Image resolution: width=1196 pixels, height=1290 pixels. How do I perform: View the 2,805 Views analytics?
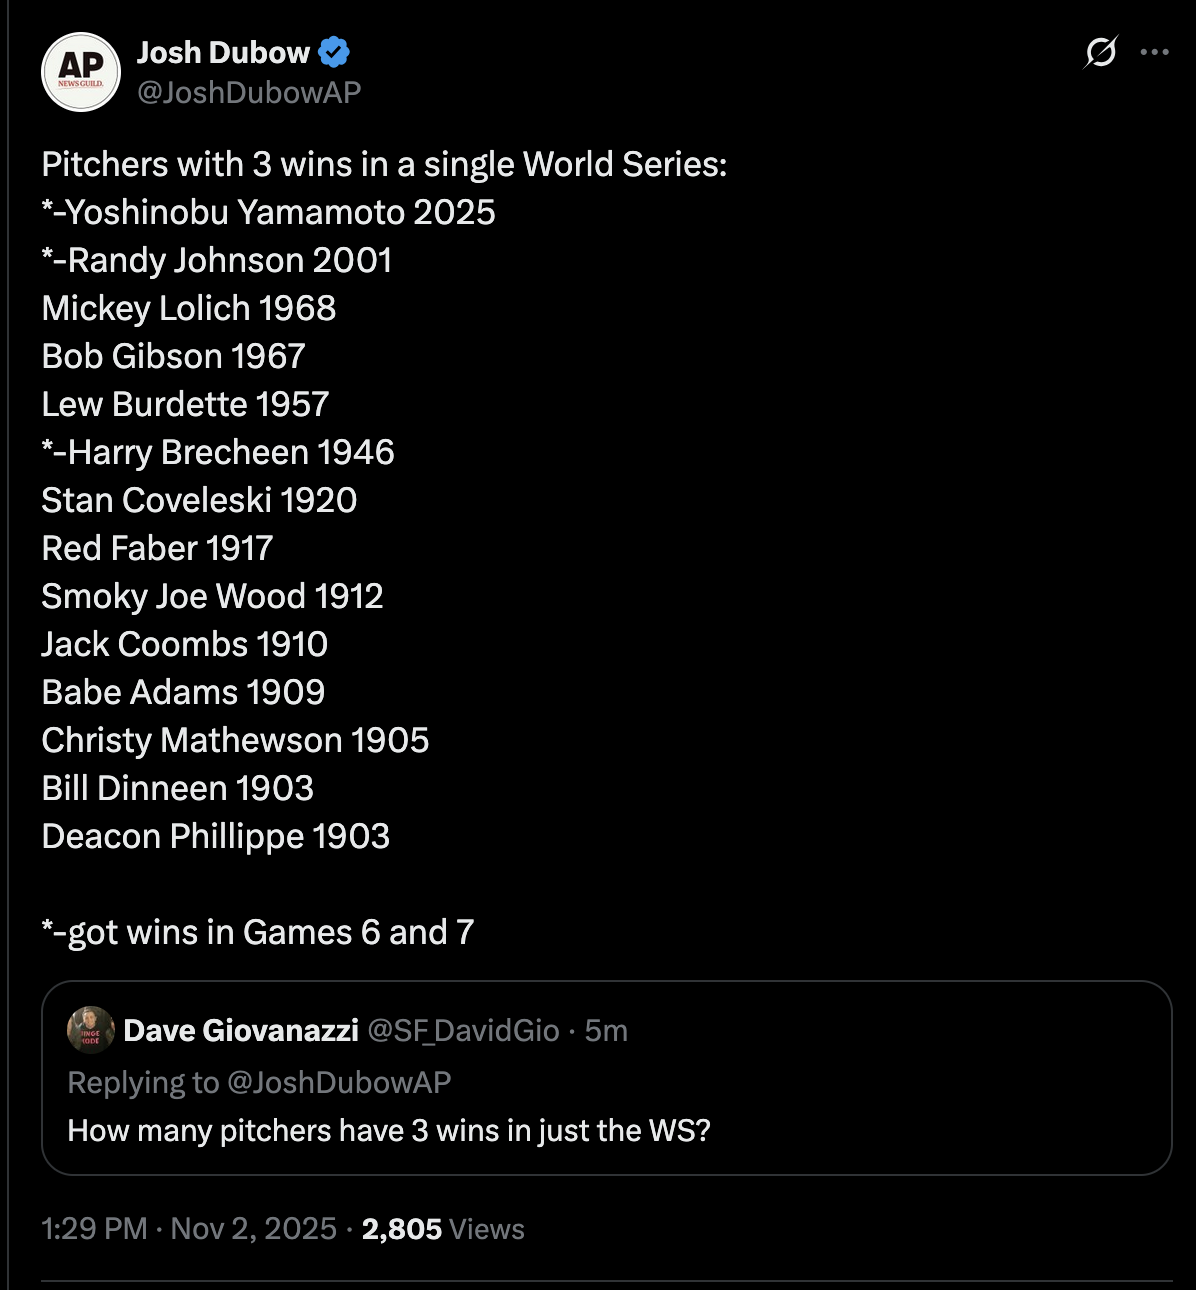(x=443, y=1229)
